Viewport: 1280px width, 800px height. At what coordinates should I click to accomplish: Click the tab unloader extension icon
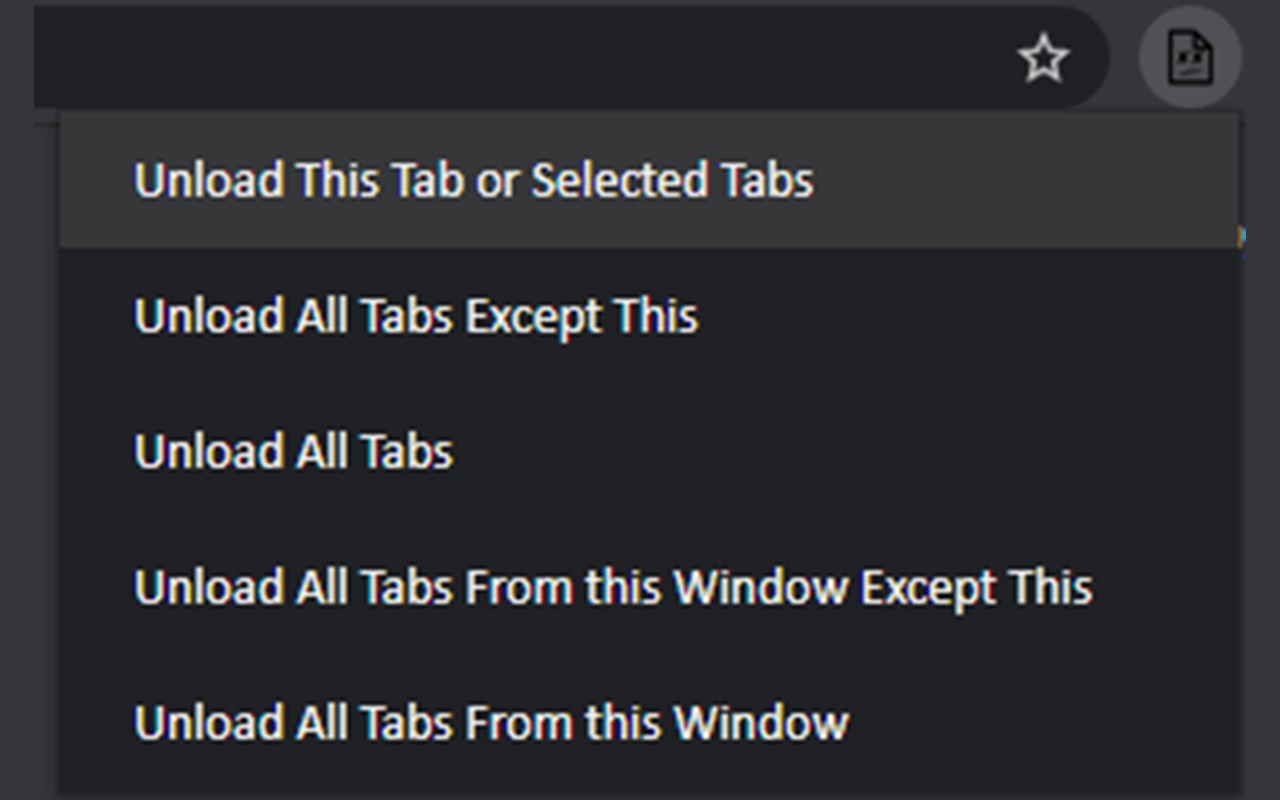(x=1190, y=58)
